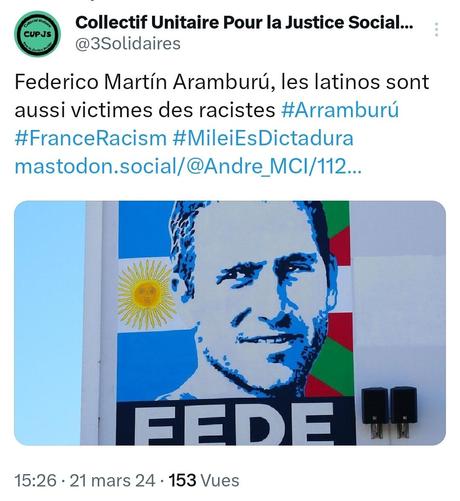Click the 'aussi victimes des racistes' tweet text

pyautogui.click(x=145, y=110)
